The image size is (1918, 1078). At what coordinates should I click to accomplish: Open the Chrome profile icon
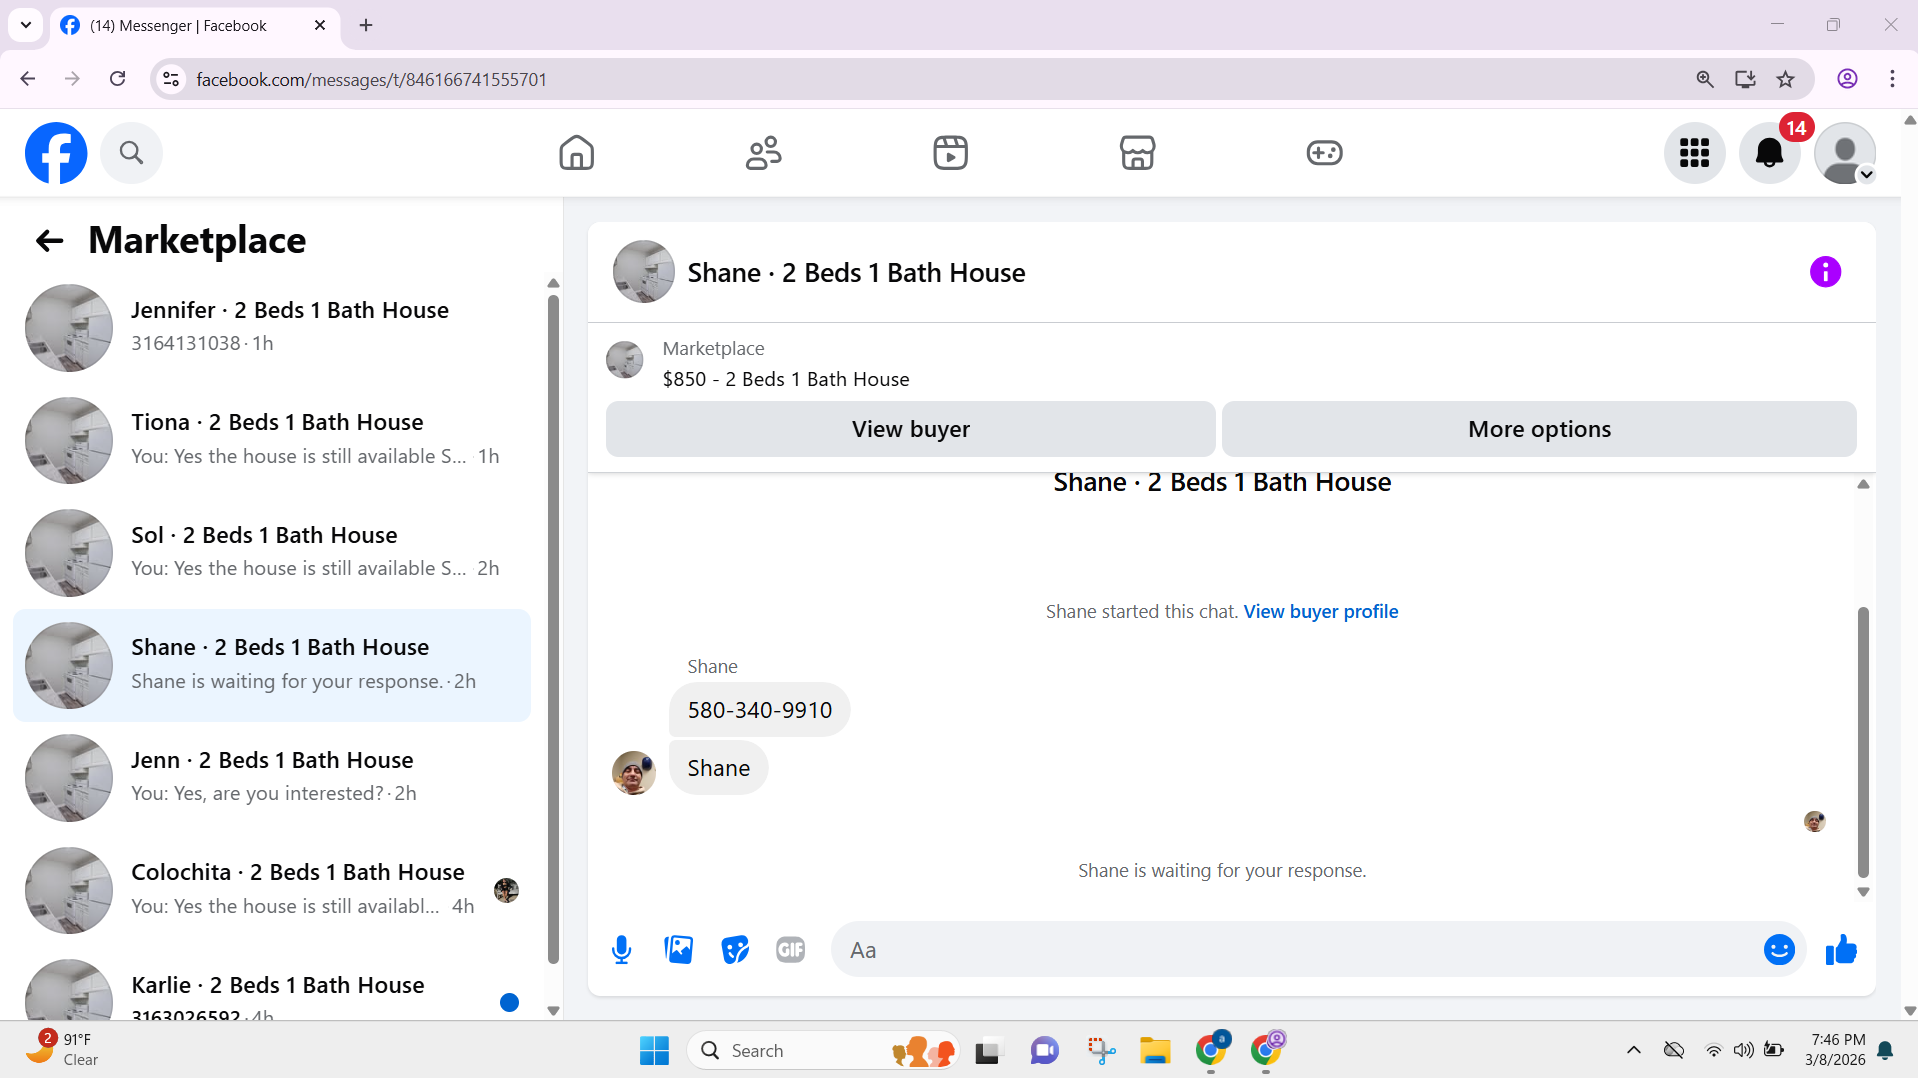[1847, 79]
